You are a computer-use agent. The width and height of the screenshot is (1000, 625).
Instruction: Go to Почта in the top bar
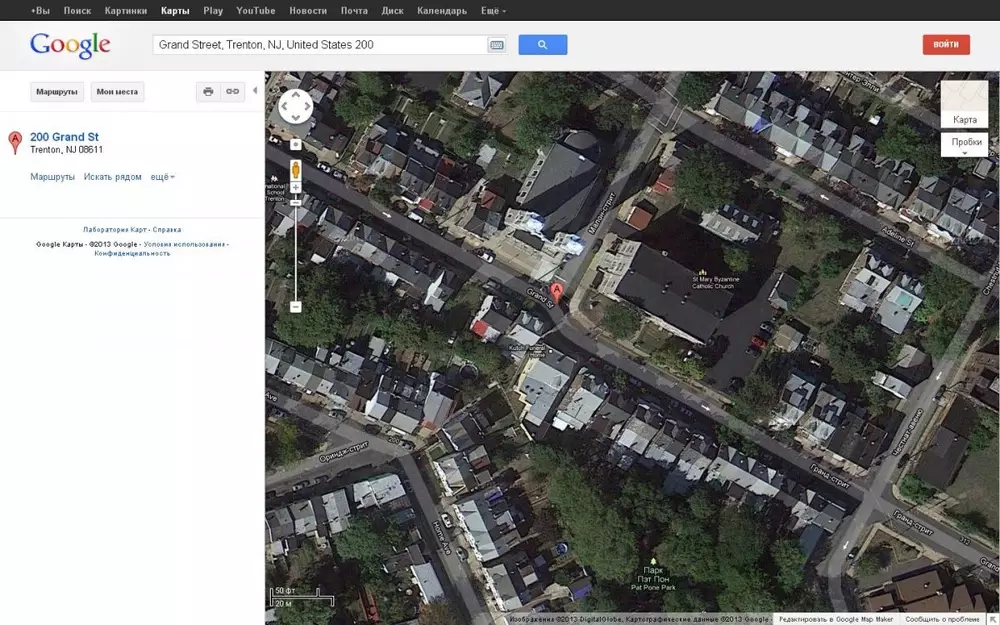[x=354, y=11]
